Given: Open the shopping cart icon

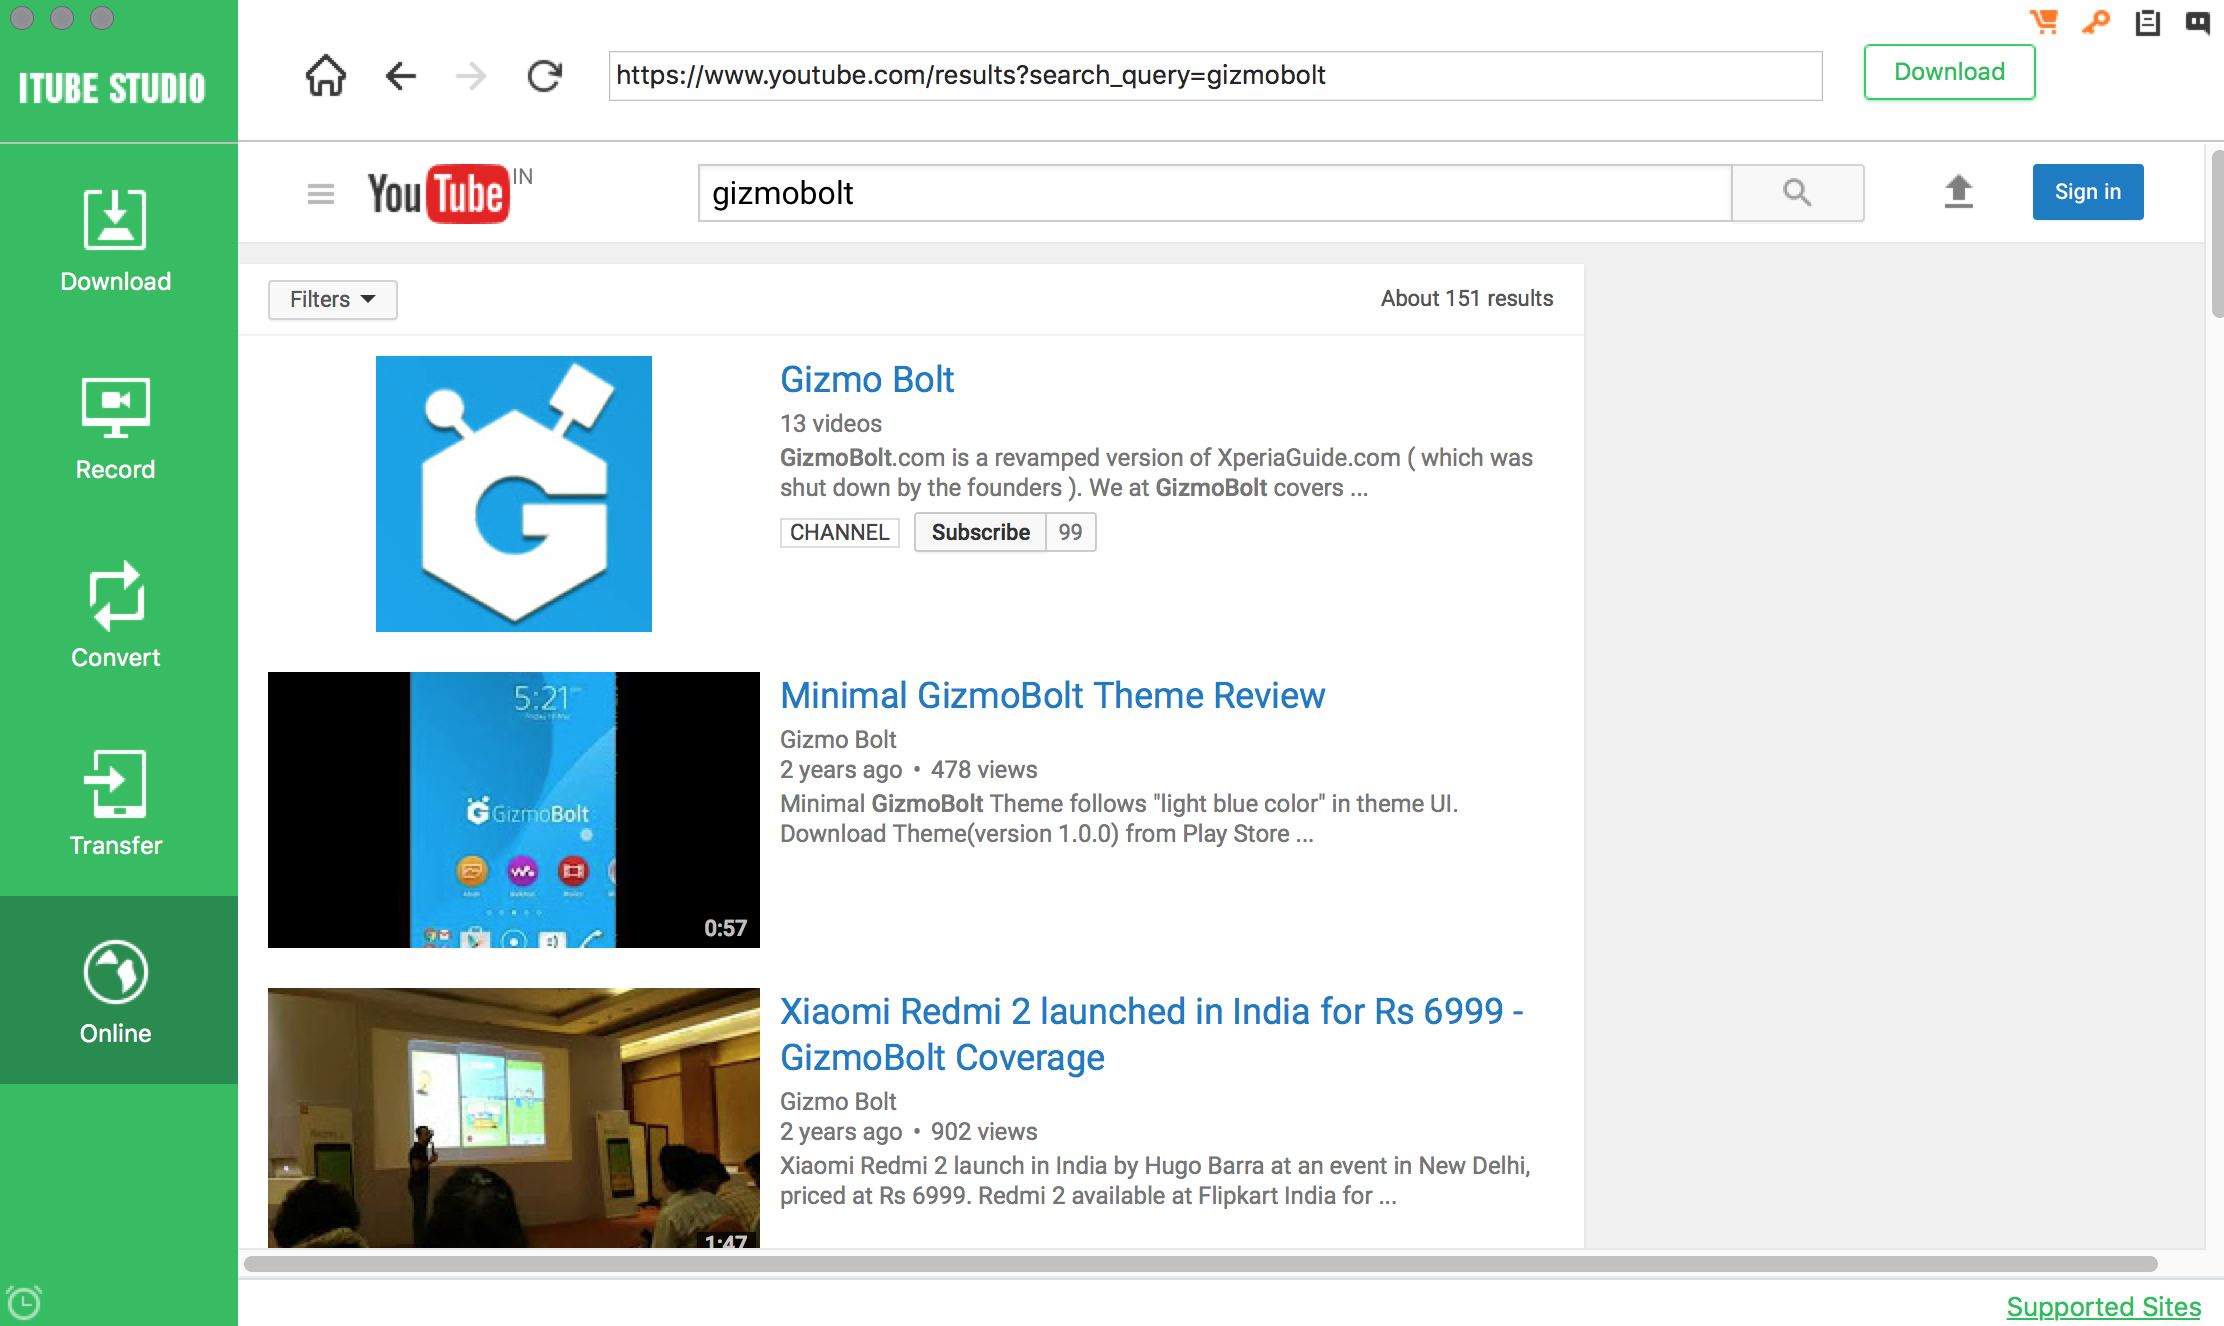Looking at the screenshot, I should pos(2044,21).
